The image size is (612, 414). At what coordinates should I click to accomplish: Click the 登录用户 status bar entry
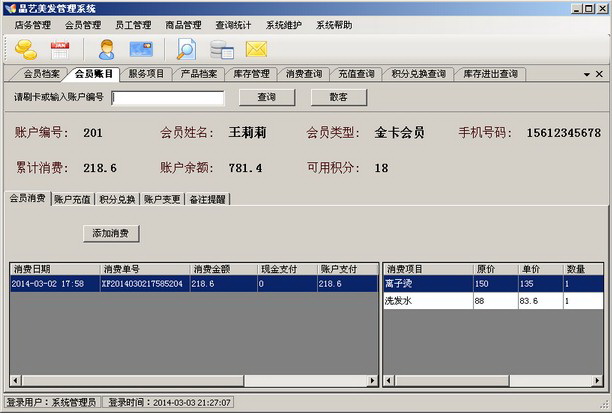pos(52,402)
